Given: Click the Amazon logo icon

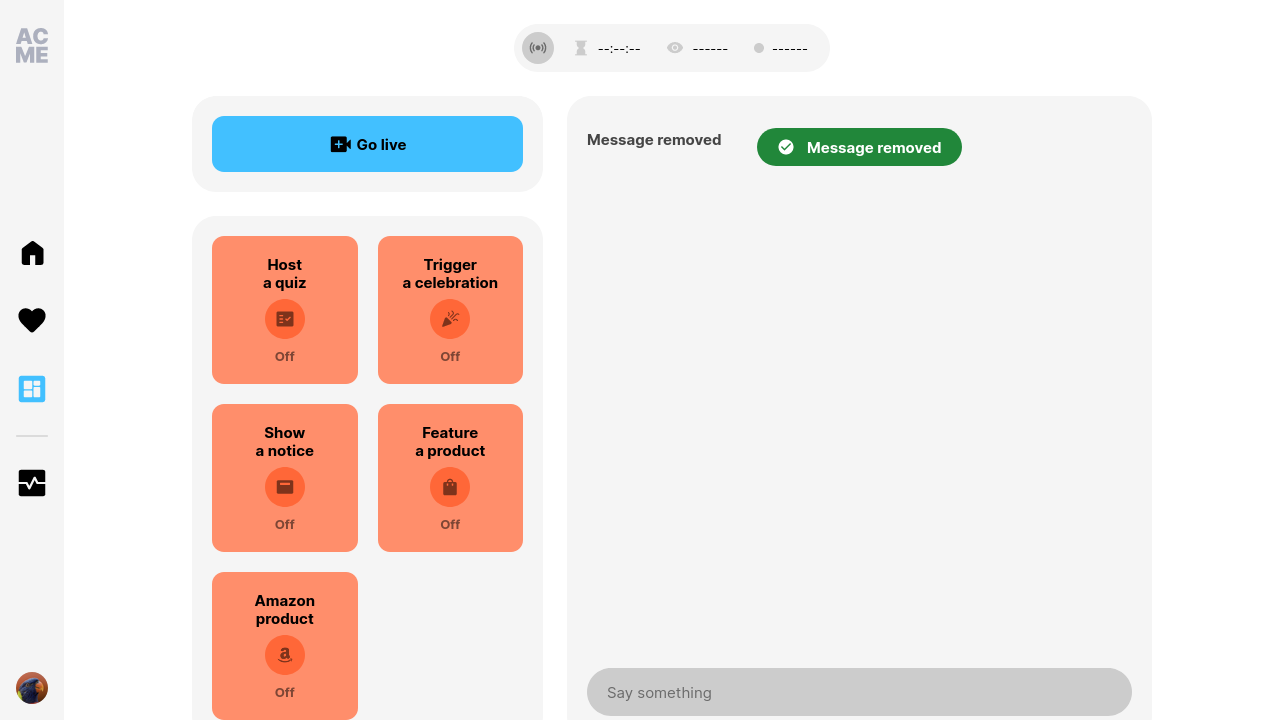Looking at the screenshot, I should [285, 655].
